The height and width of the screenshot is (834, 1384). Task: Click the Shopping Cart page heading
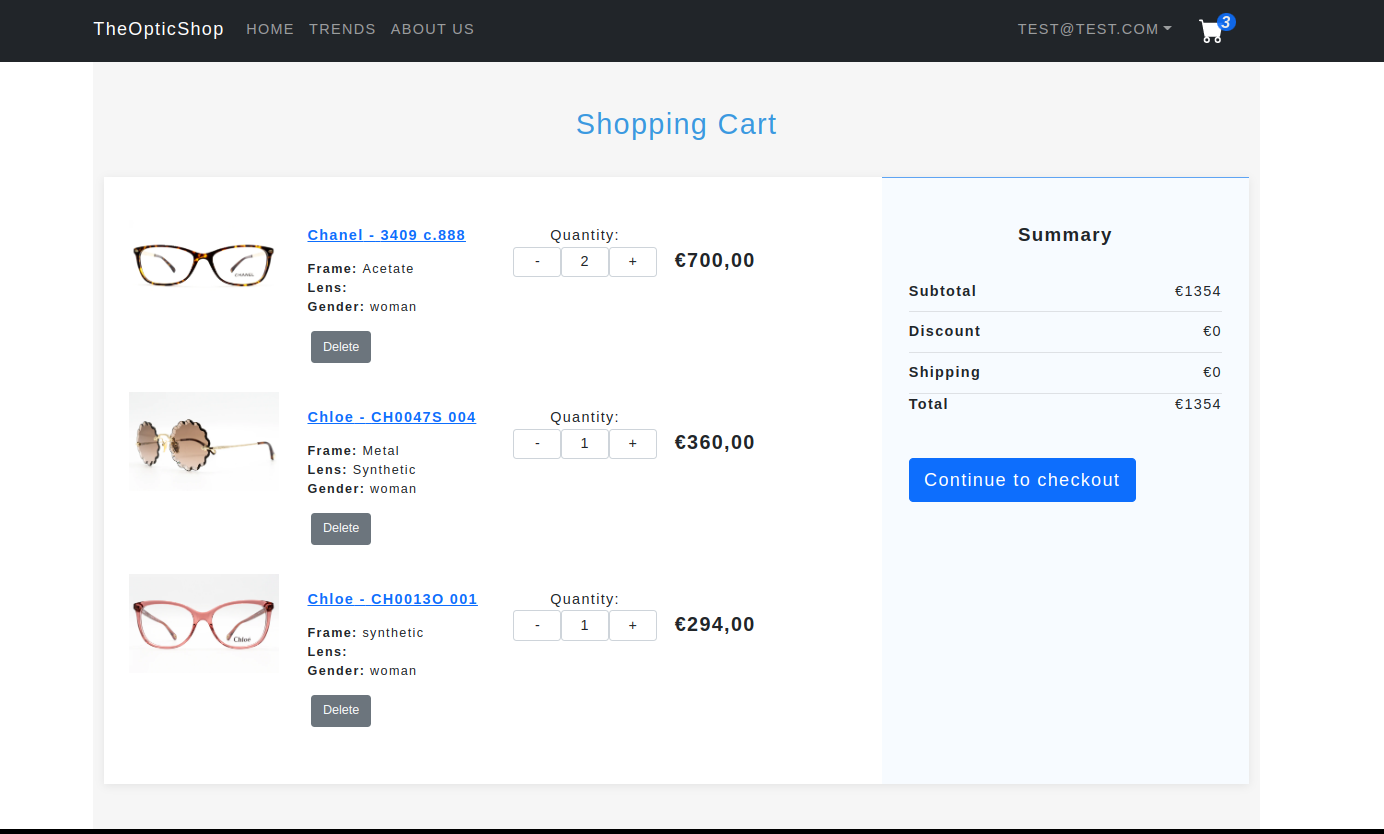tap(676, 124)
